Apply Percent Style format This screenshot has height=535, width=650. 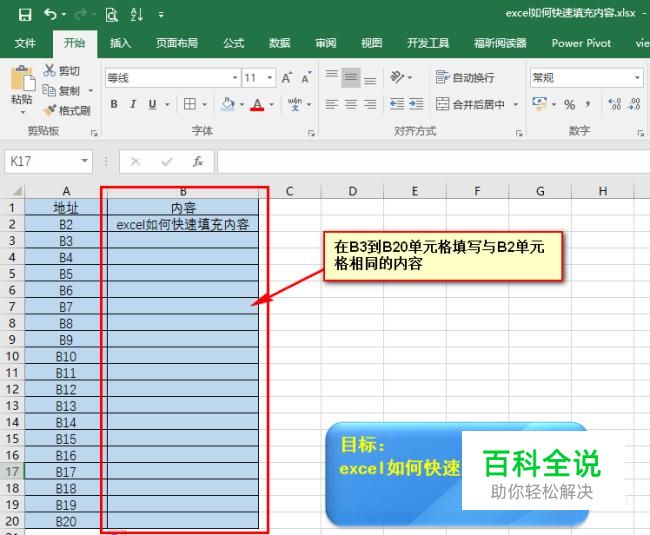[570, 104]
